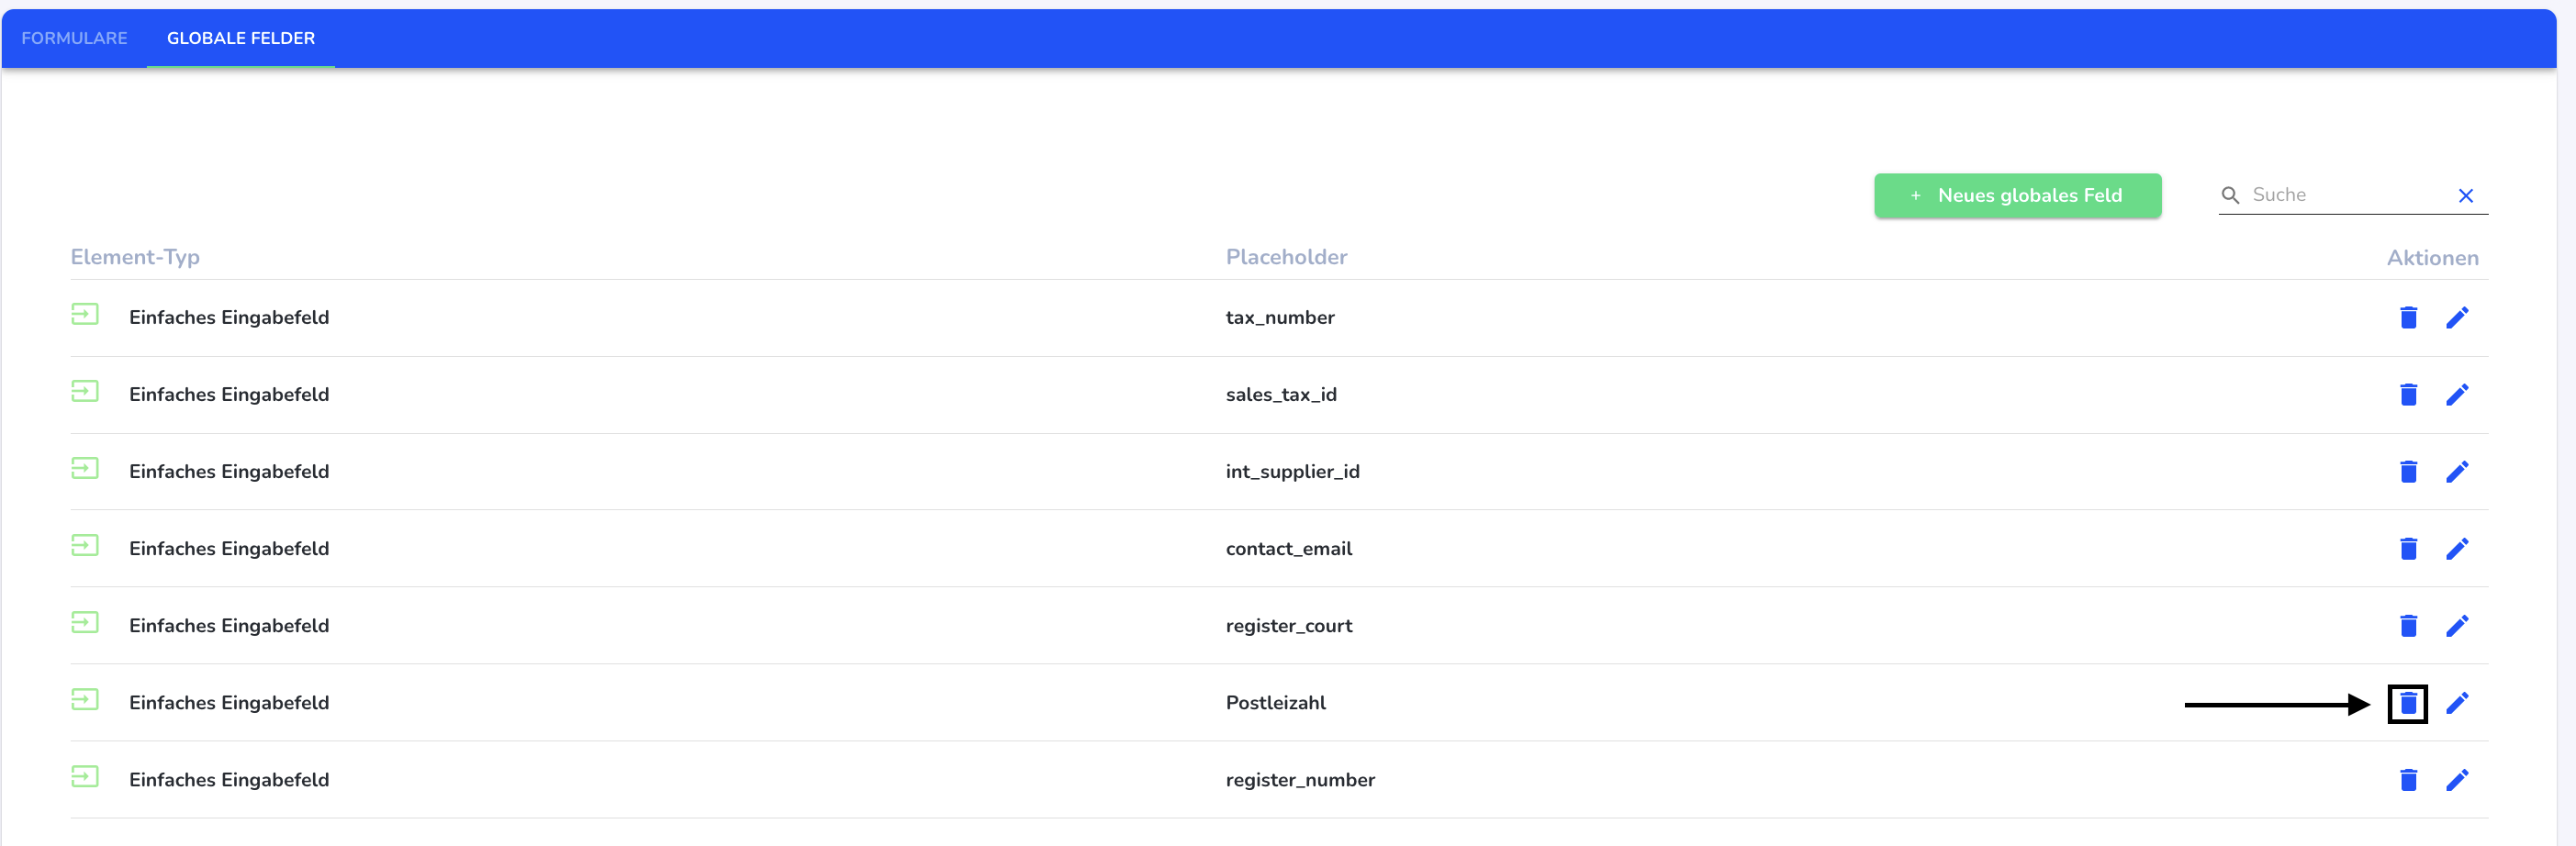Select the int_supplier_id placeholder text
The image size is (2576, 846).
(x=1292, y=472)
